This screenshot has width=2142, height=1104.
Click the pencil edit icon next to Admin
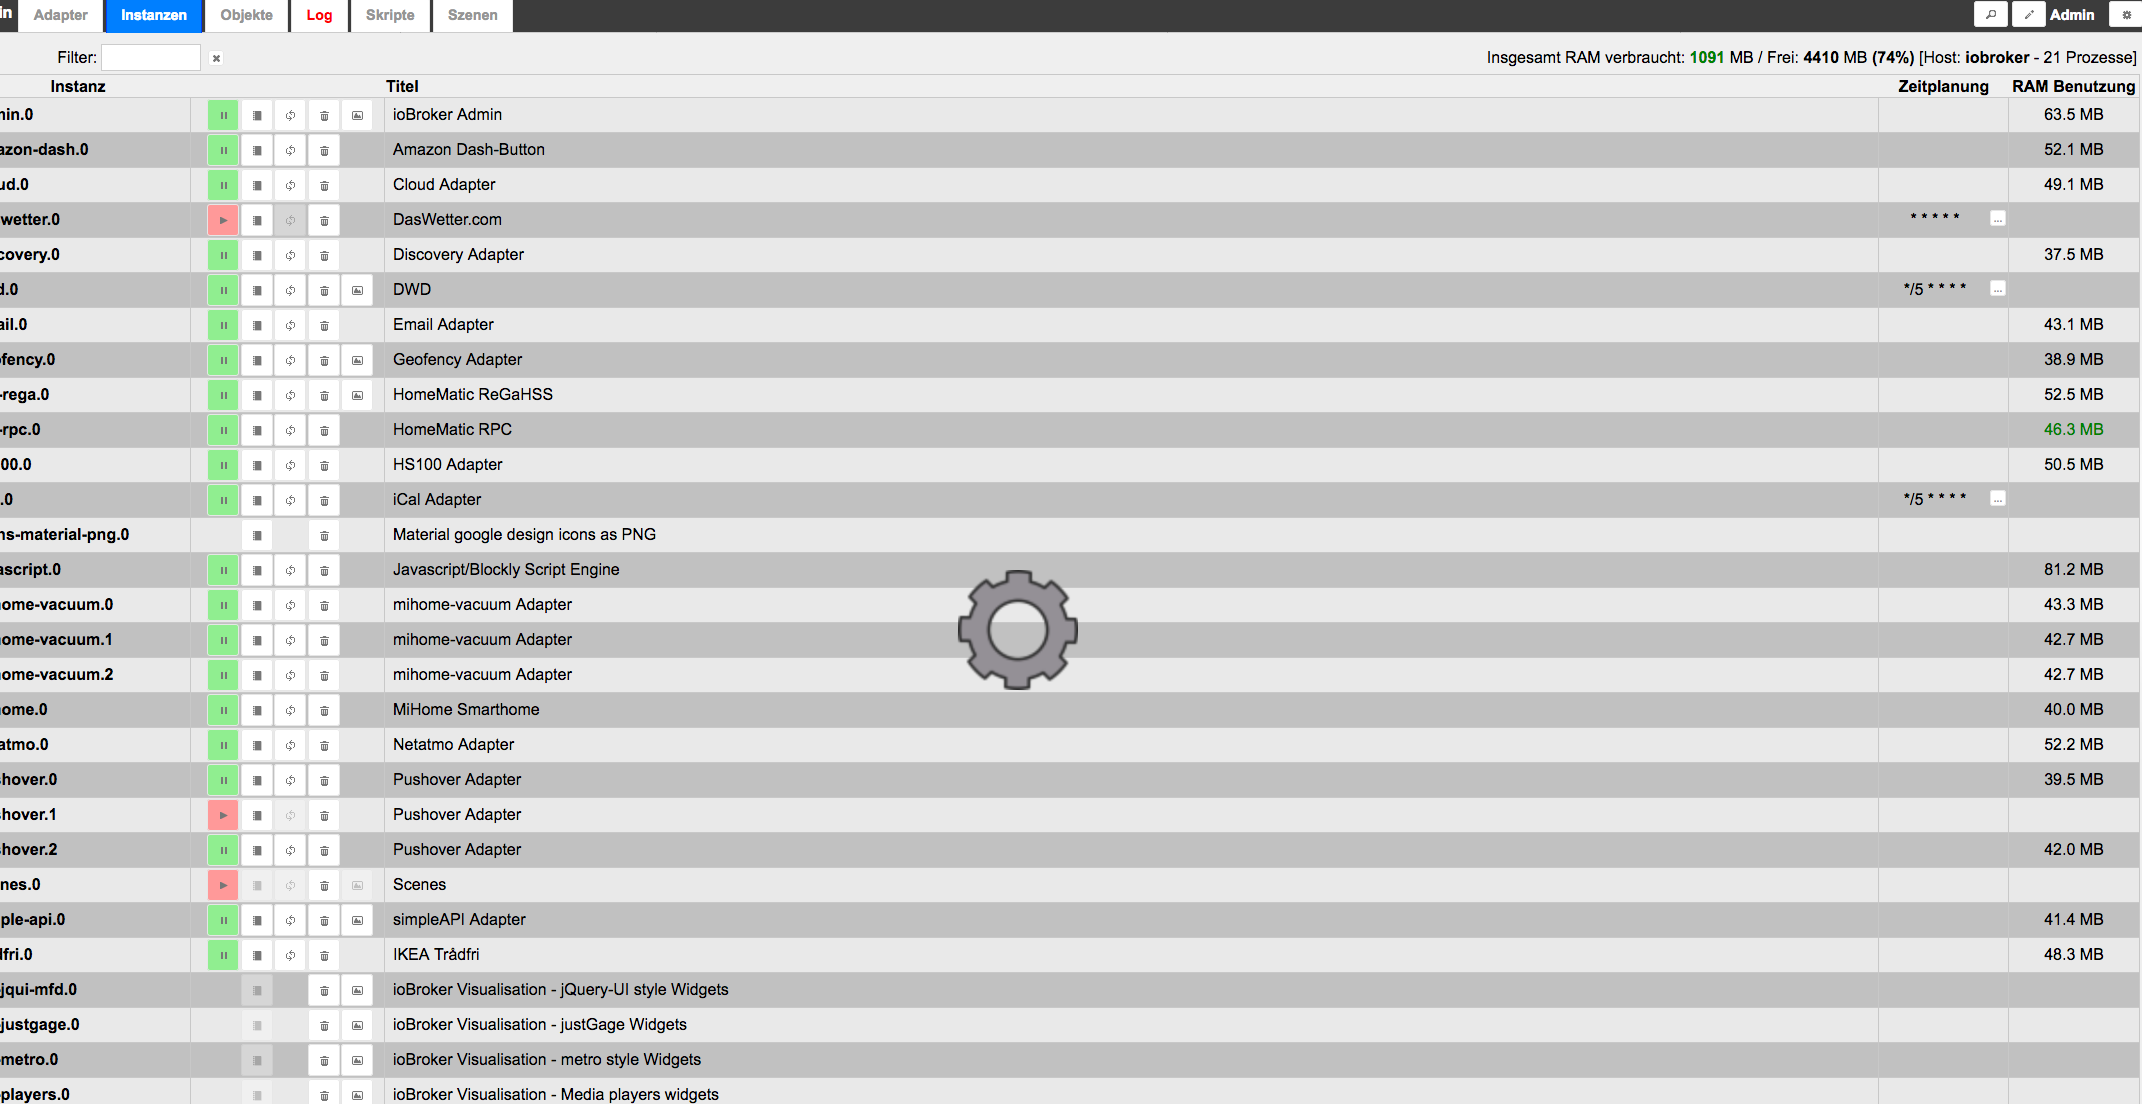[x=2029, y=15]
